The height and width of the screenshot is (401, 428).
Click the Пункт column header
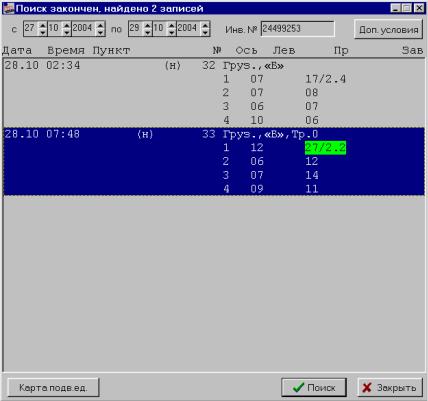click(111, 51)
